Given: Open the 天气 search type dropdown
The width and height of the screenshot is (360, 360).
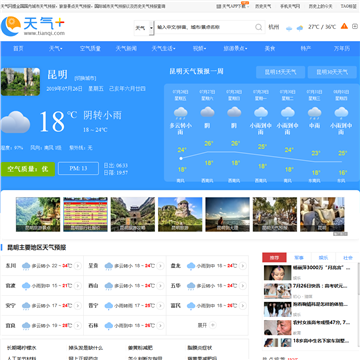Looking at the screenshot, I should coord(144,28).
